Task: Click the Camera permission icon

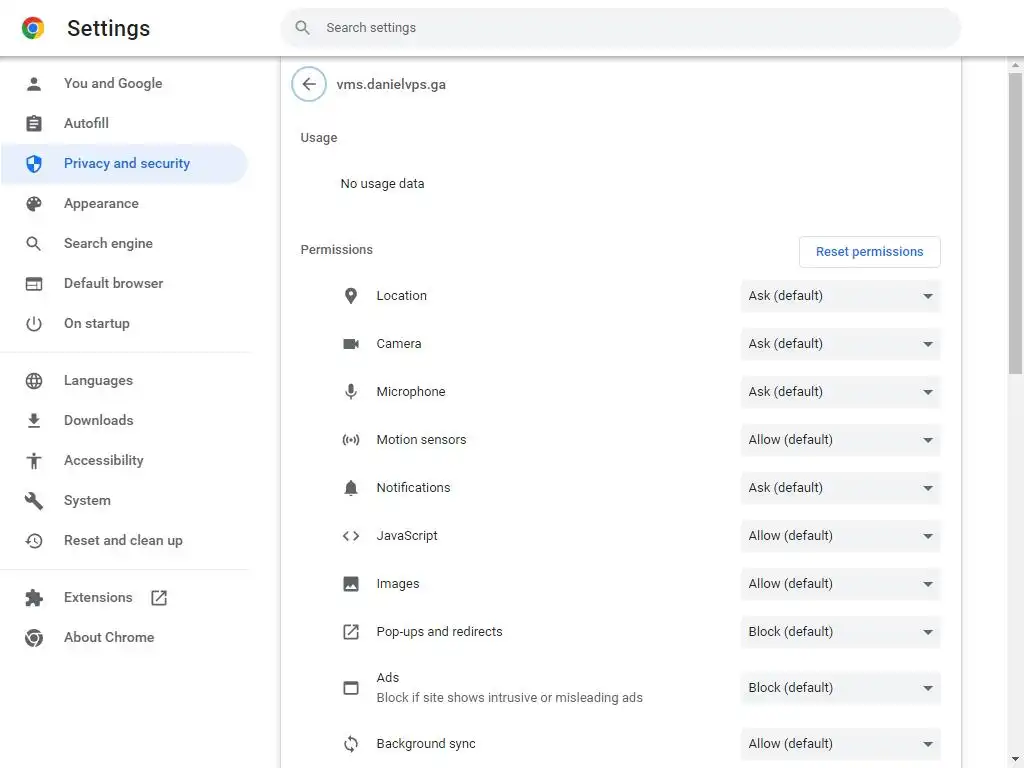Action: pos(351,344)
